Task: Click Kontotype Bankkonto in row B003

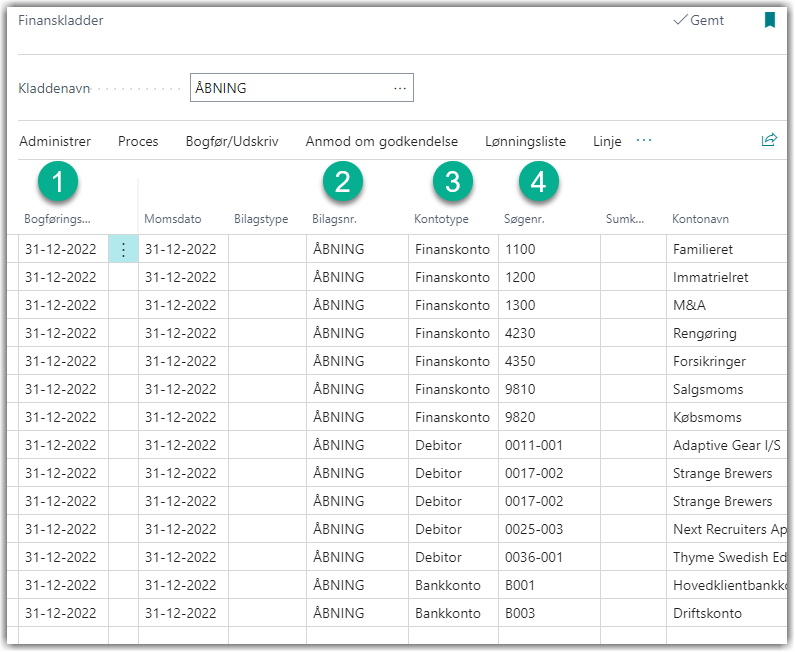Action: [x=453, y=612]
